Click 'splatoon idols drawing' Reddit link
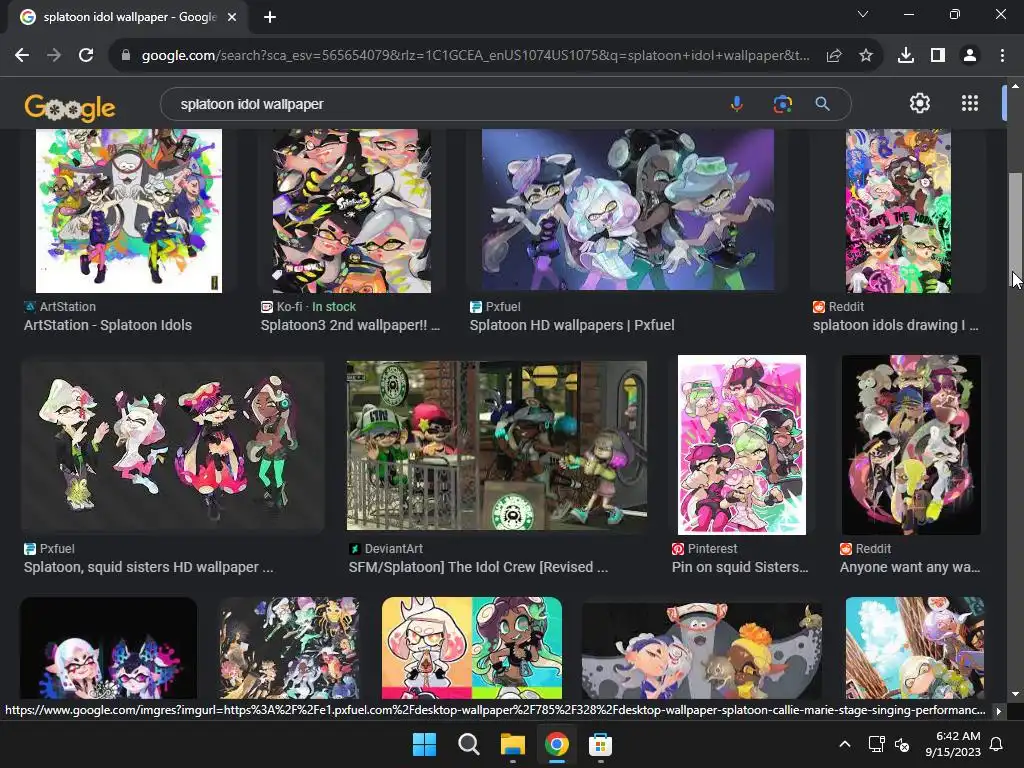Screen dimensions: 1024x768 [x=895, y=325]
